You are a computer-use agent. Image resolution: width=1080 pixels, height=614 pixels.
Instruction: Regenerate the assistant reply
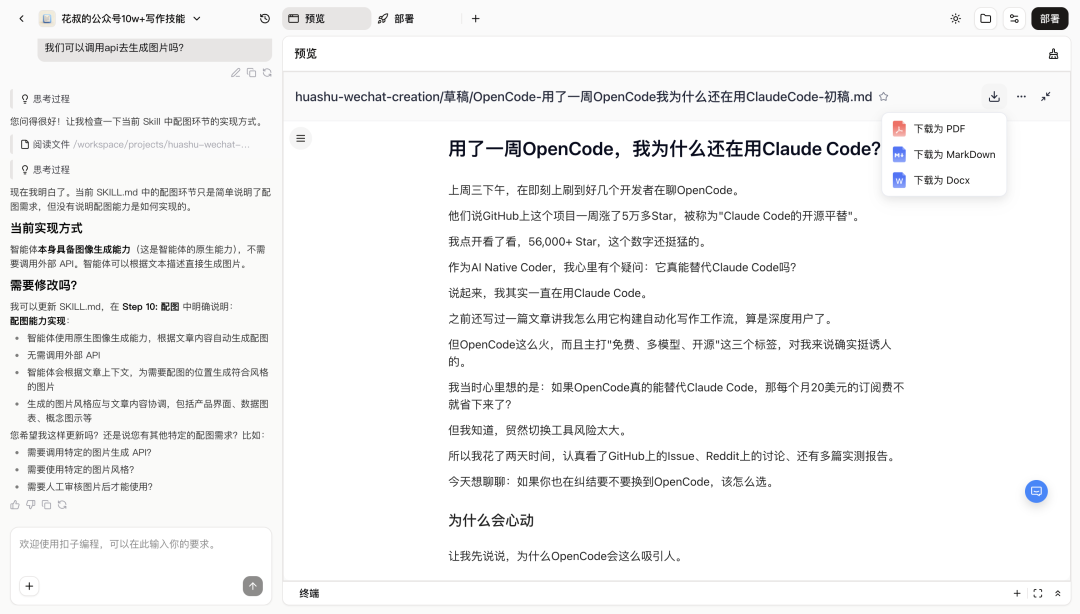pos(63,504)
